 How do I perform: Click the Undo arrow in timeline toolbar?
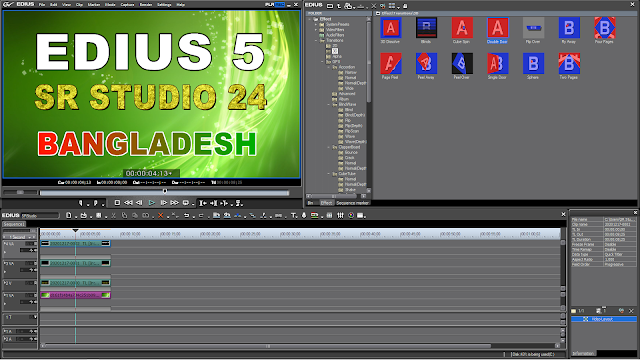point(186,215)
